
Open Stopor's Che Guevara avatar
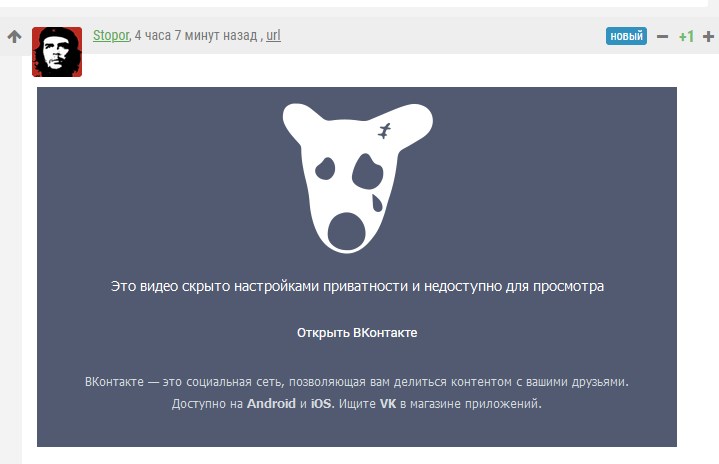tap(57, 52)
